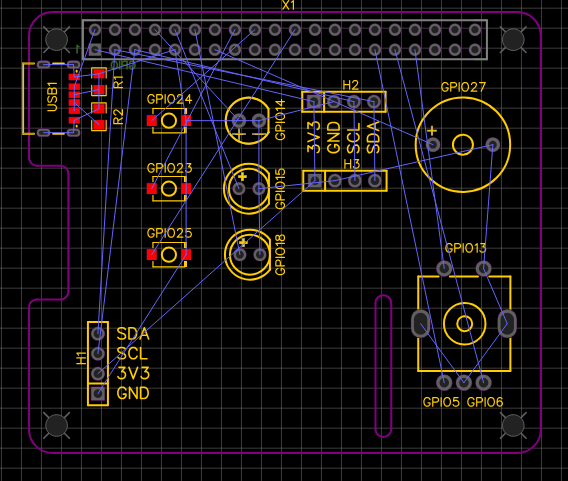Click the R1 resistor top pad
Screen dimensions: 568x481
point(99,74)
